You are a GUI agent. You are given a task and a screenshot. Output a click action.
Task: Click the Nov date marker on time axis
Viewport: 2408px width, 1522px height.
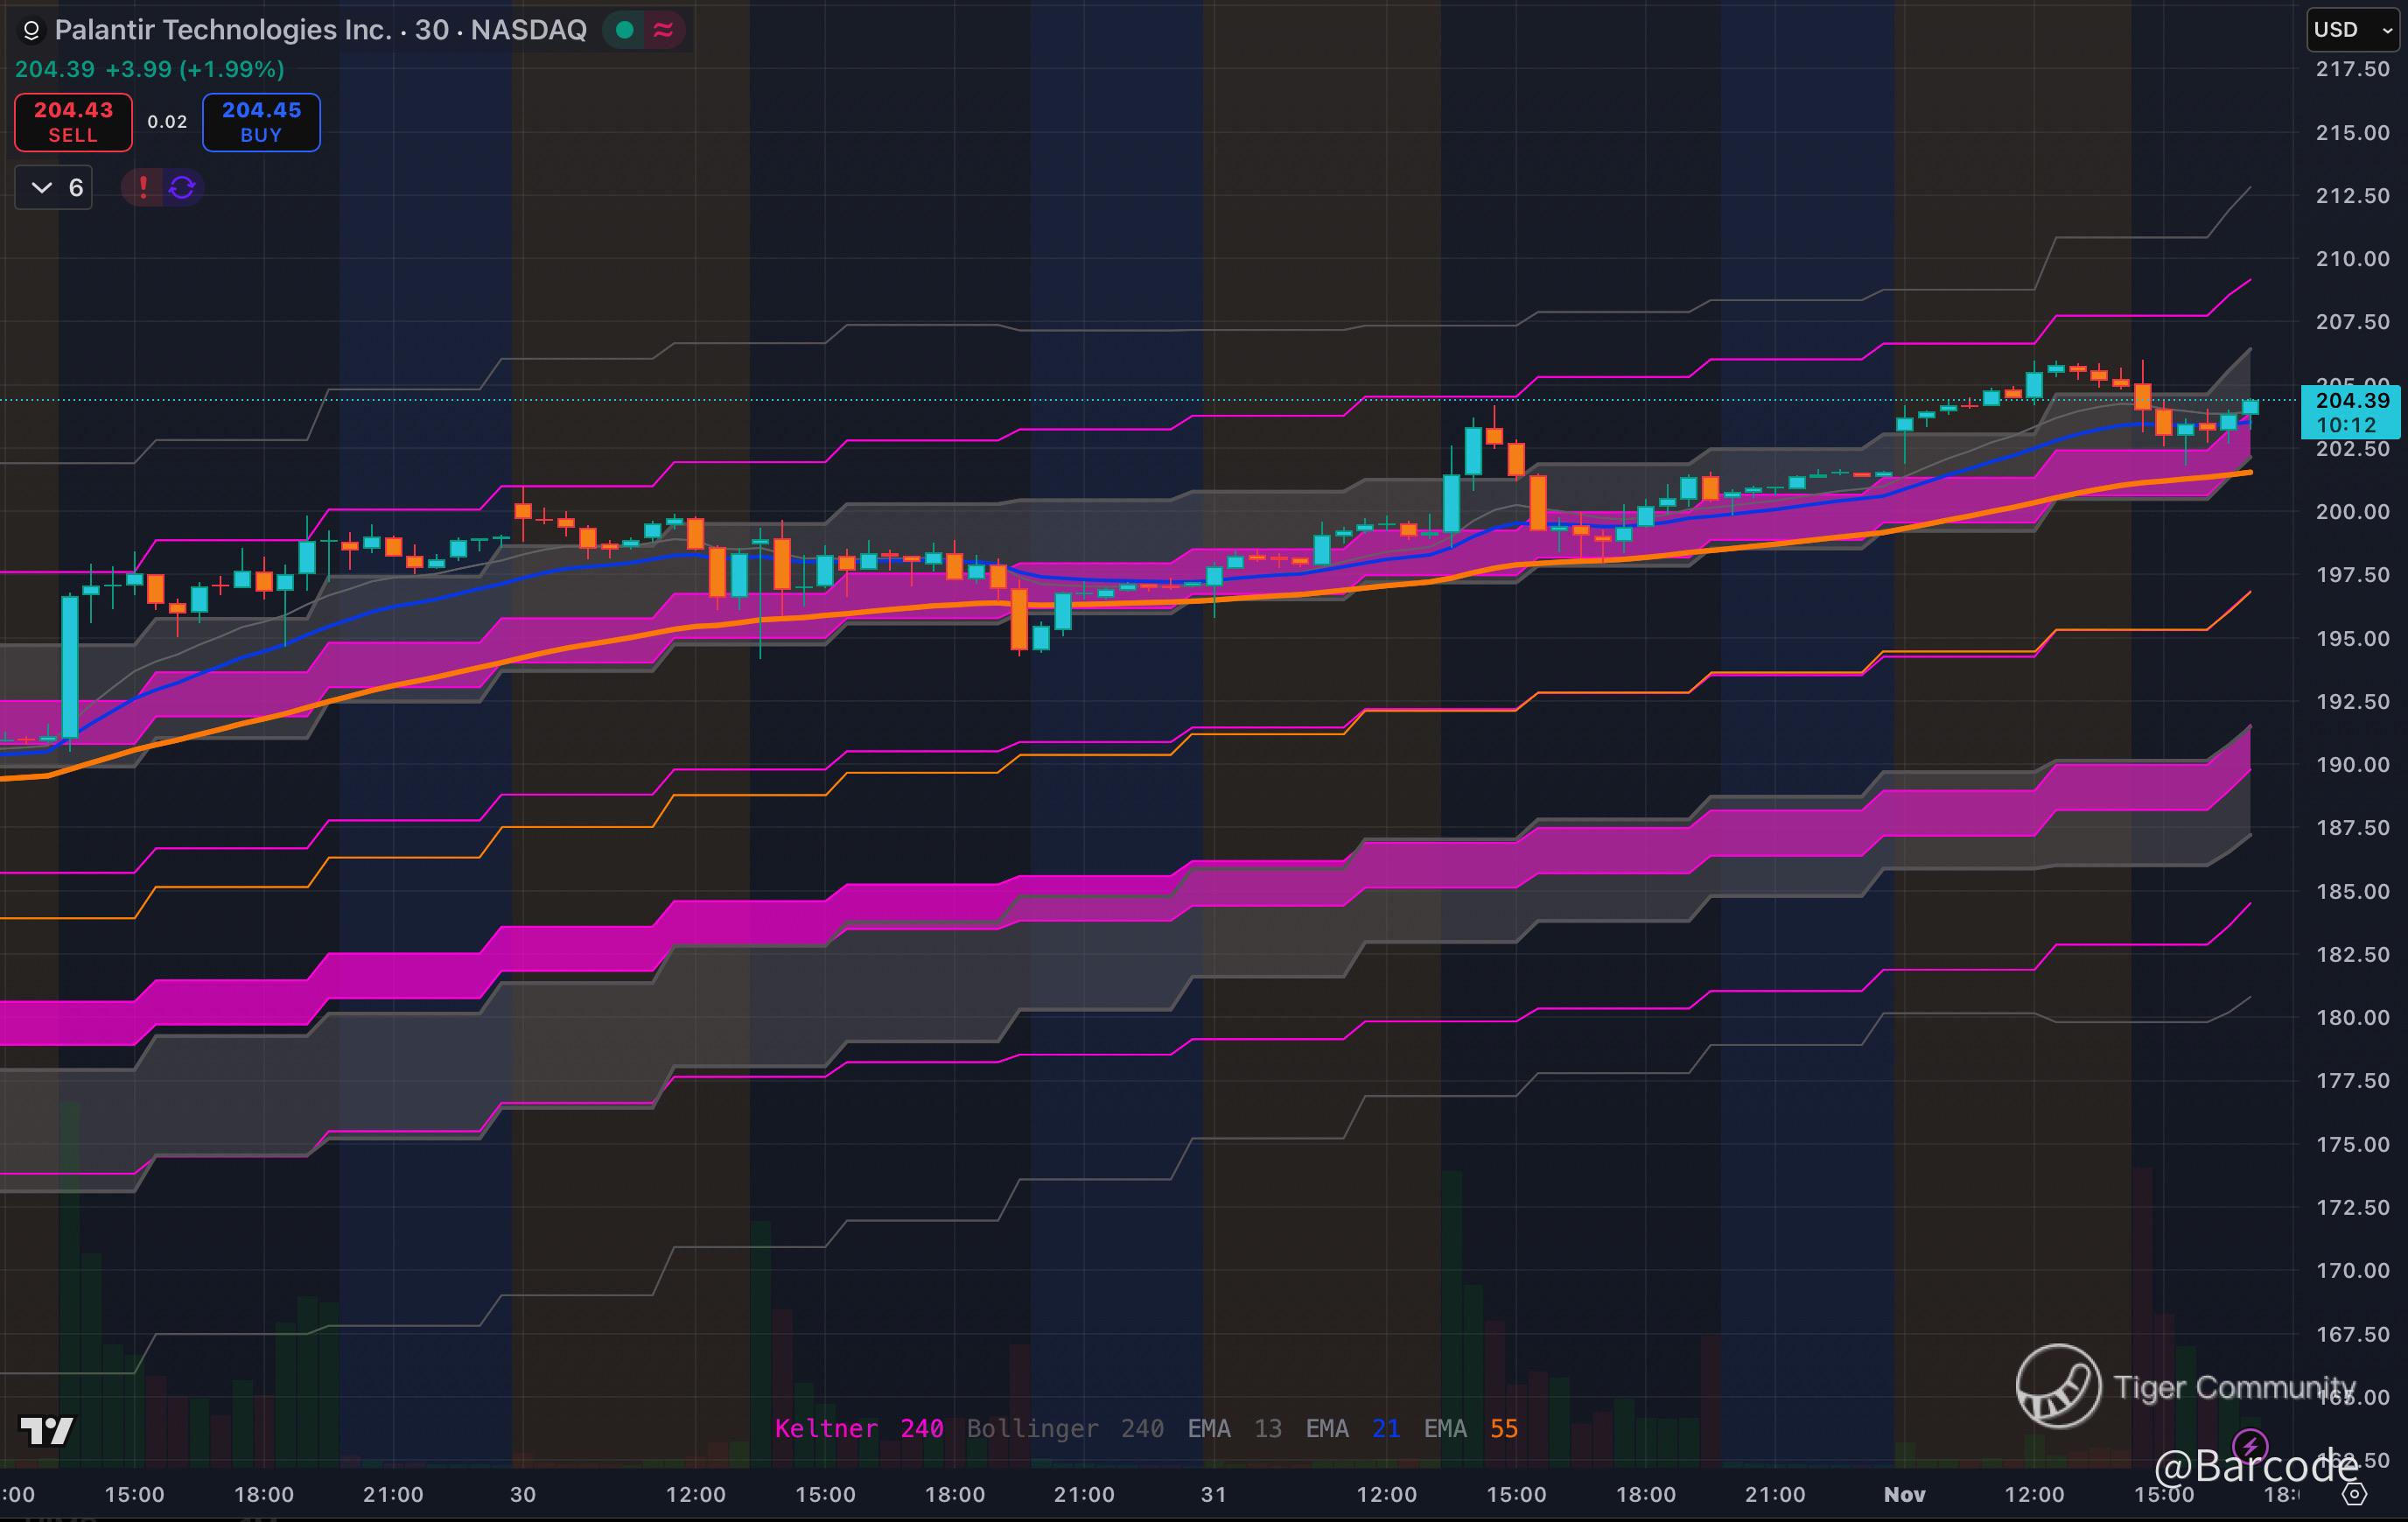(x=1904, y=1494)
